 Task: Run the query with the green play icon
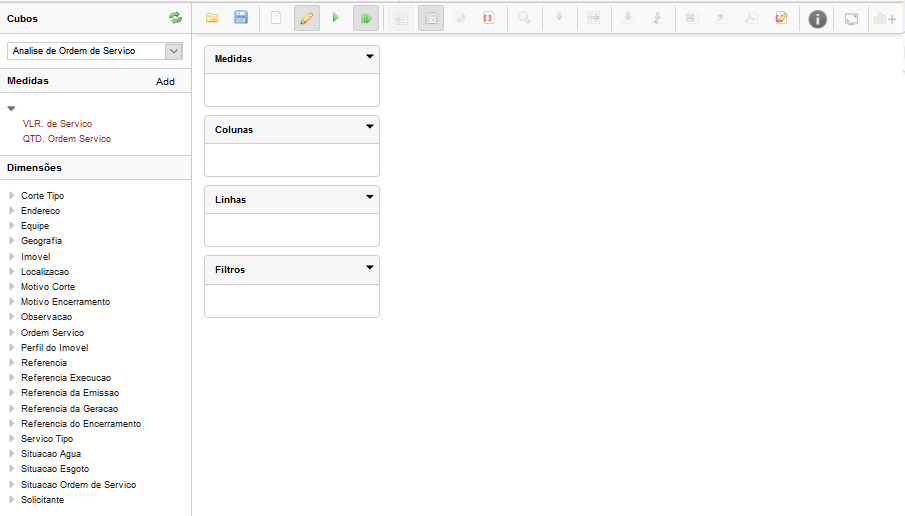point(336,18)
